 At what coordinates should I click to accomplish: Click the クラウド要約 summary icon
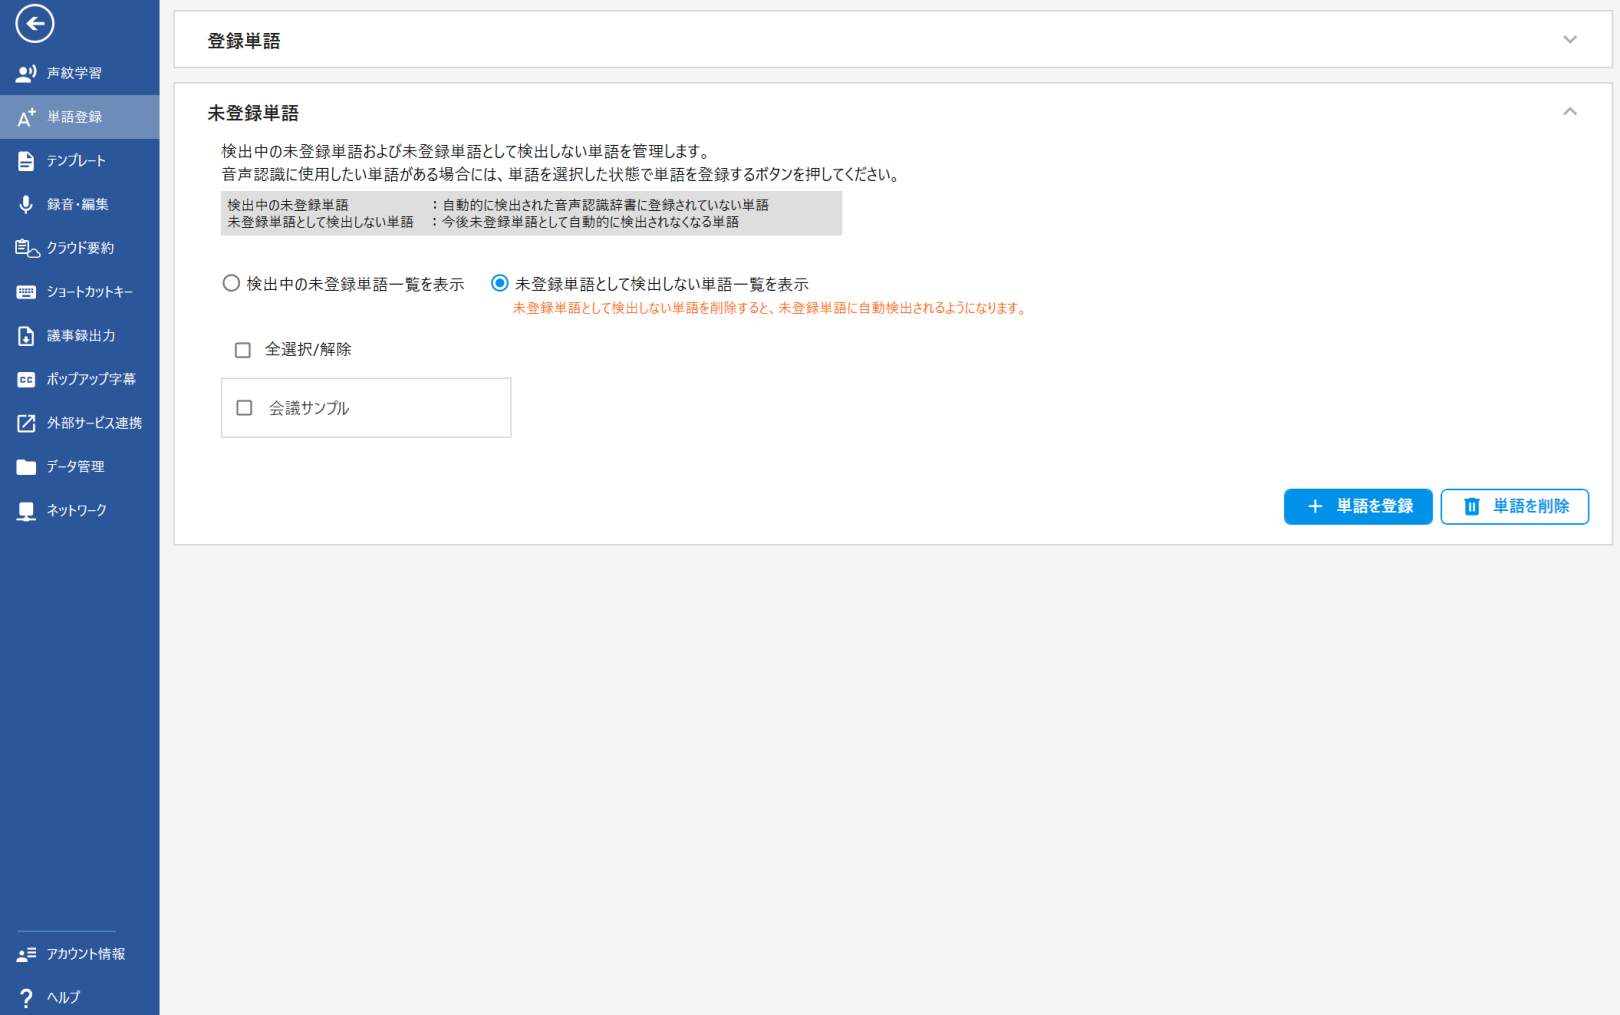point(26,248)
